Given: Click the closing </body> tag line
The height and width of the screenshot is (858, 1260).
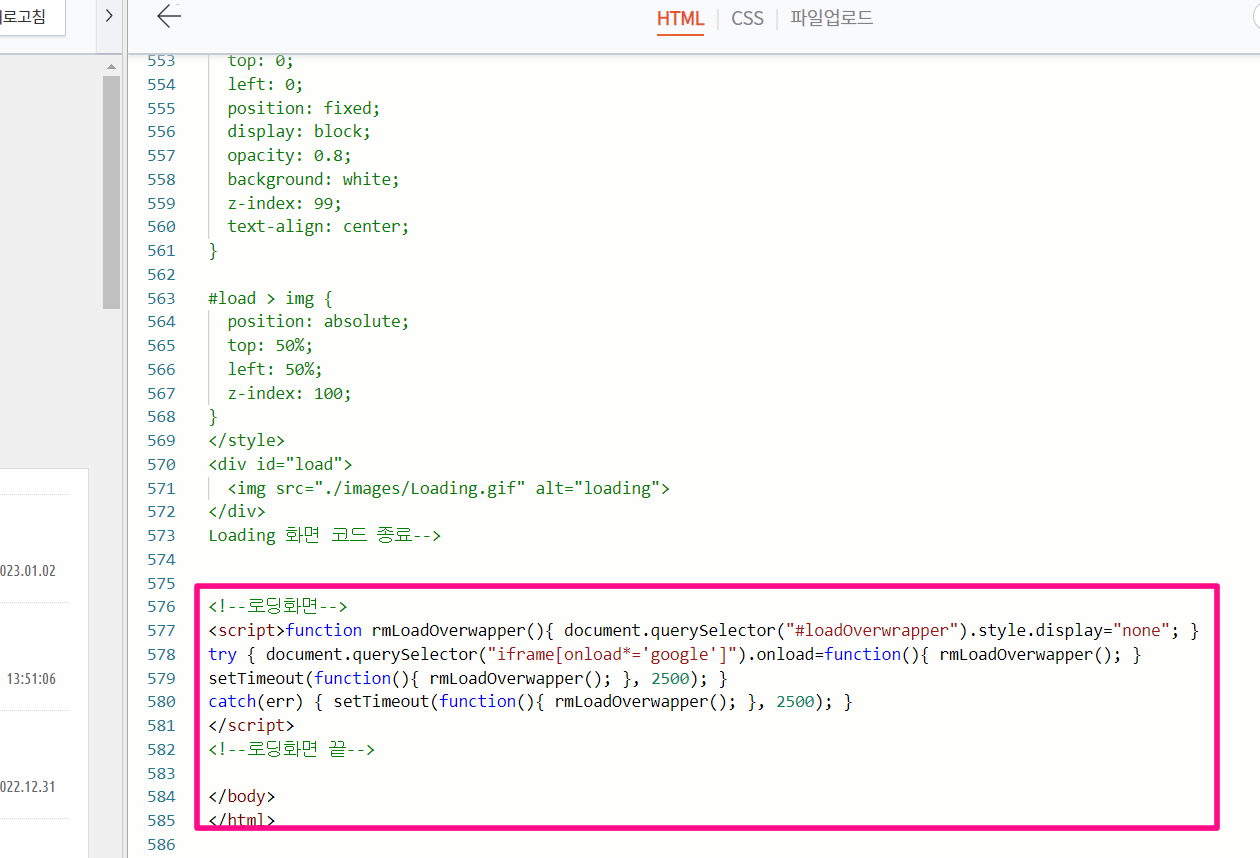Looking at the screenshot, I should tap(241, 797).
